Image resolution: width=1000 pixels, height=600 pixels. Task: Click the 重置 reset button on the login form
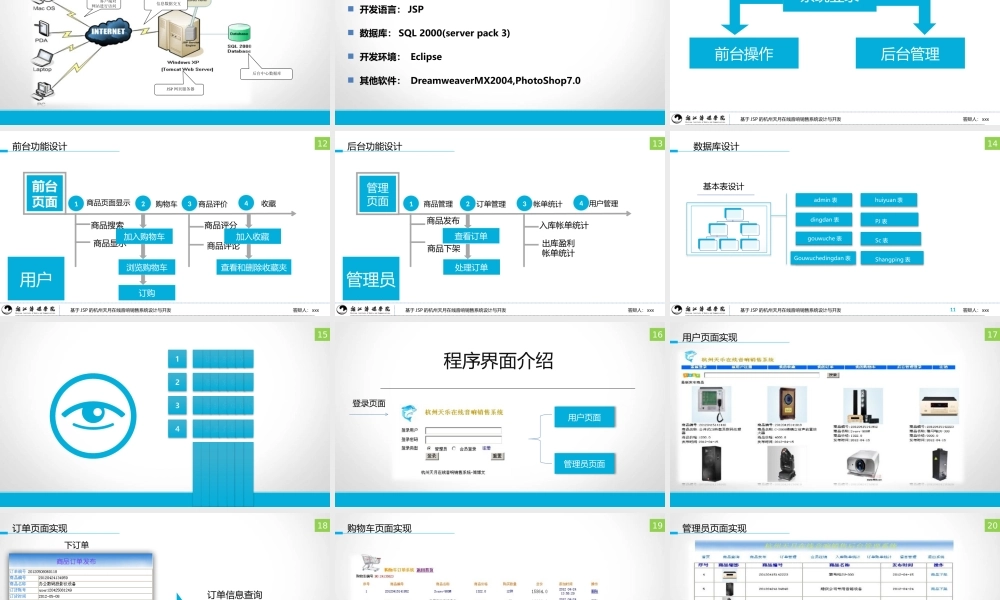click(497, 456)
